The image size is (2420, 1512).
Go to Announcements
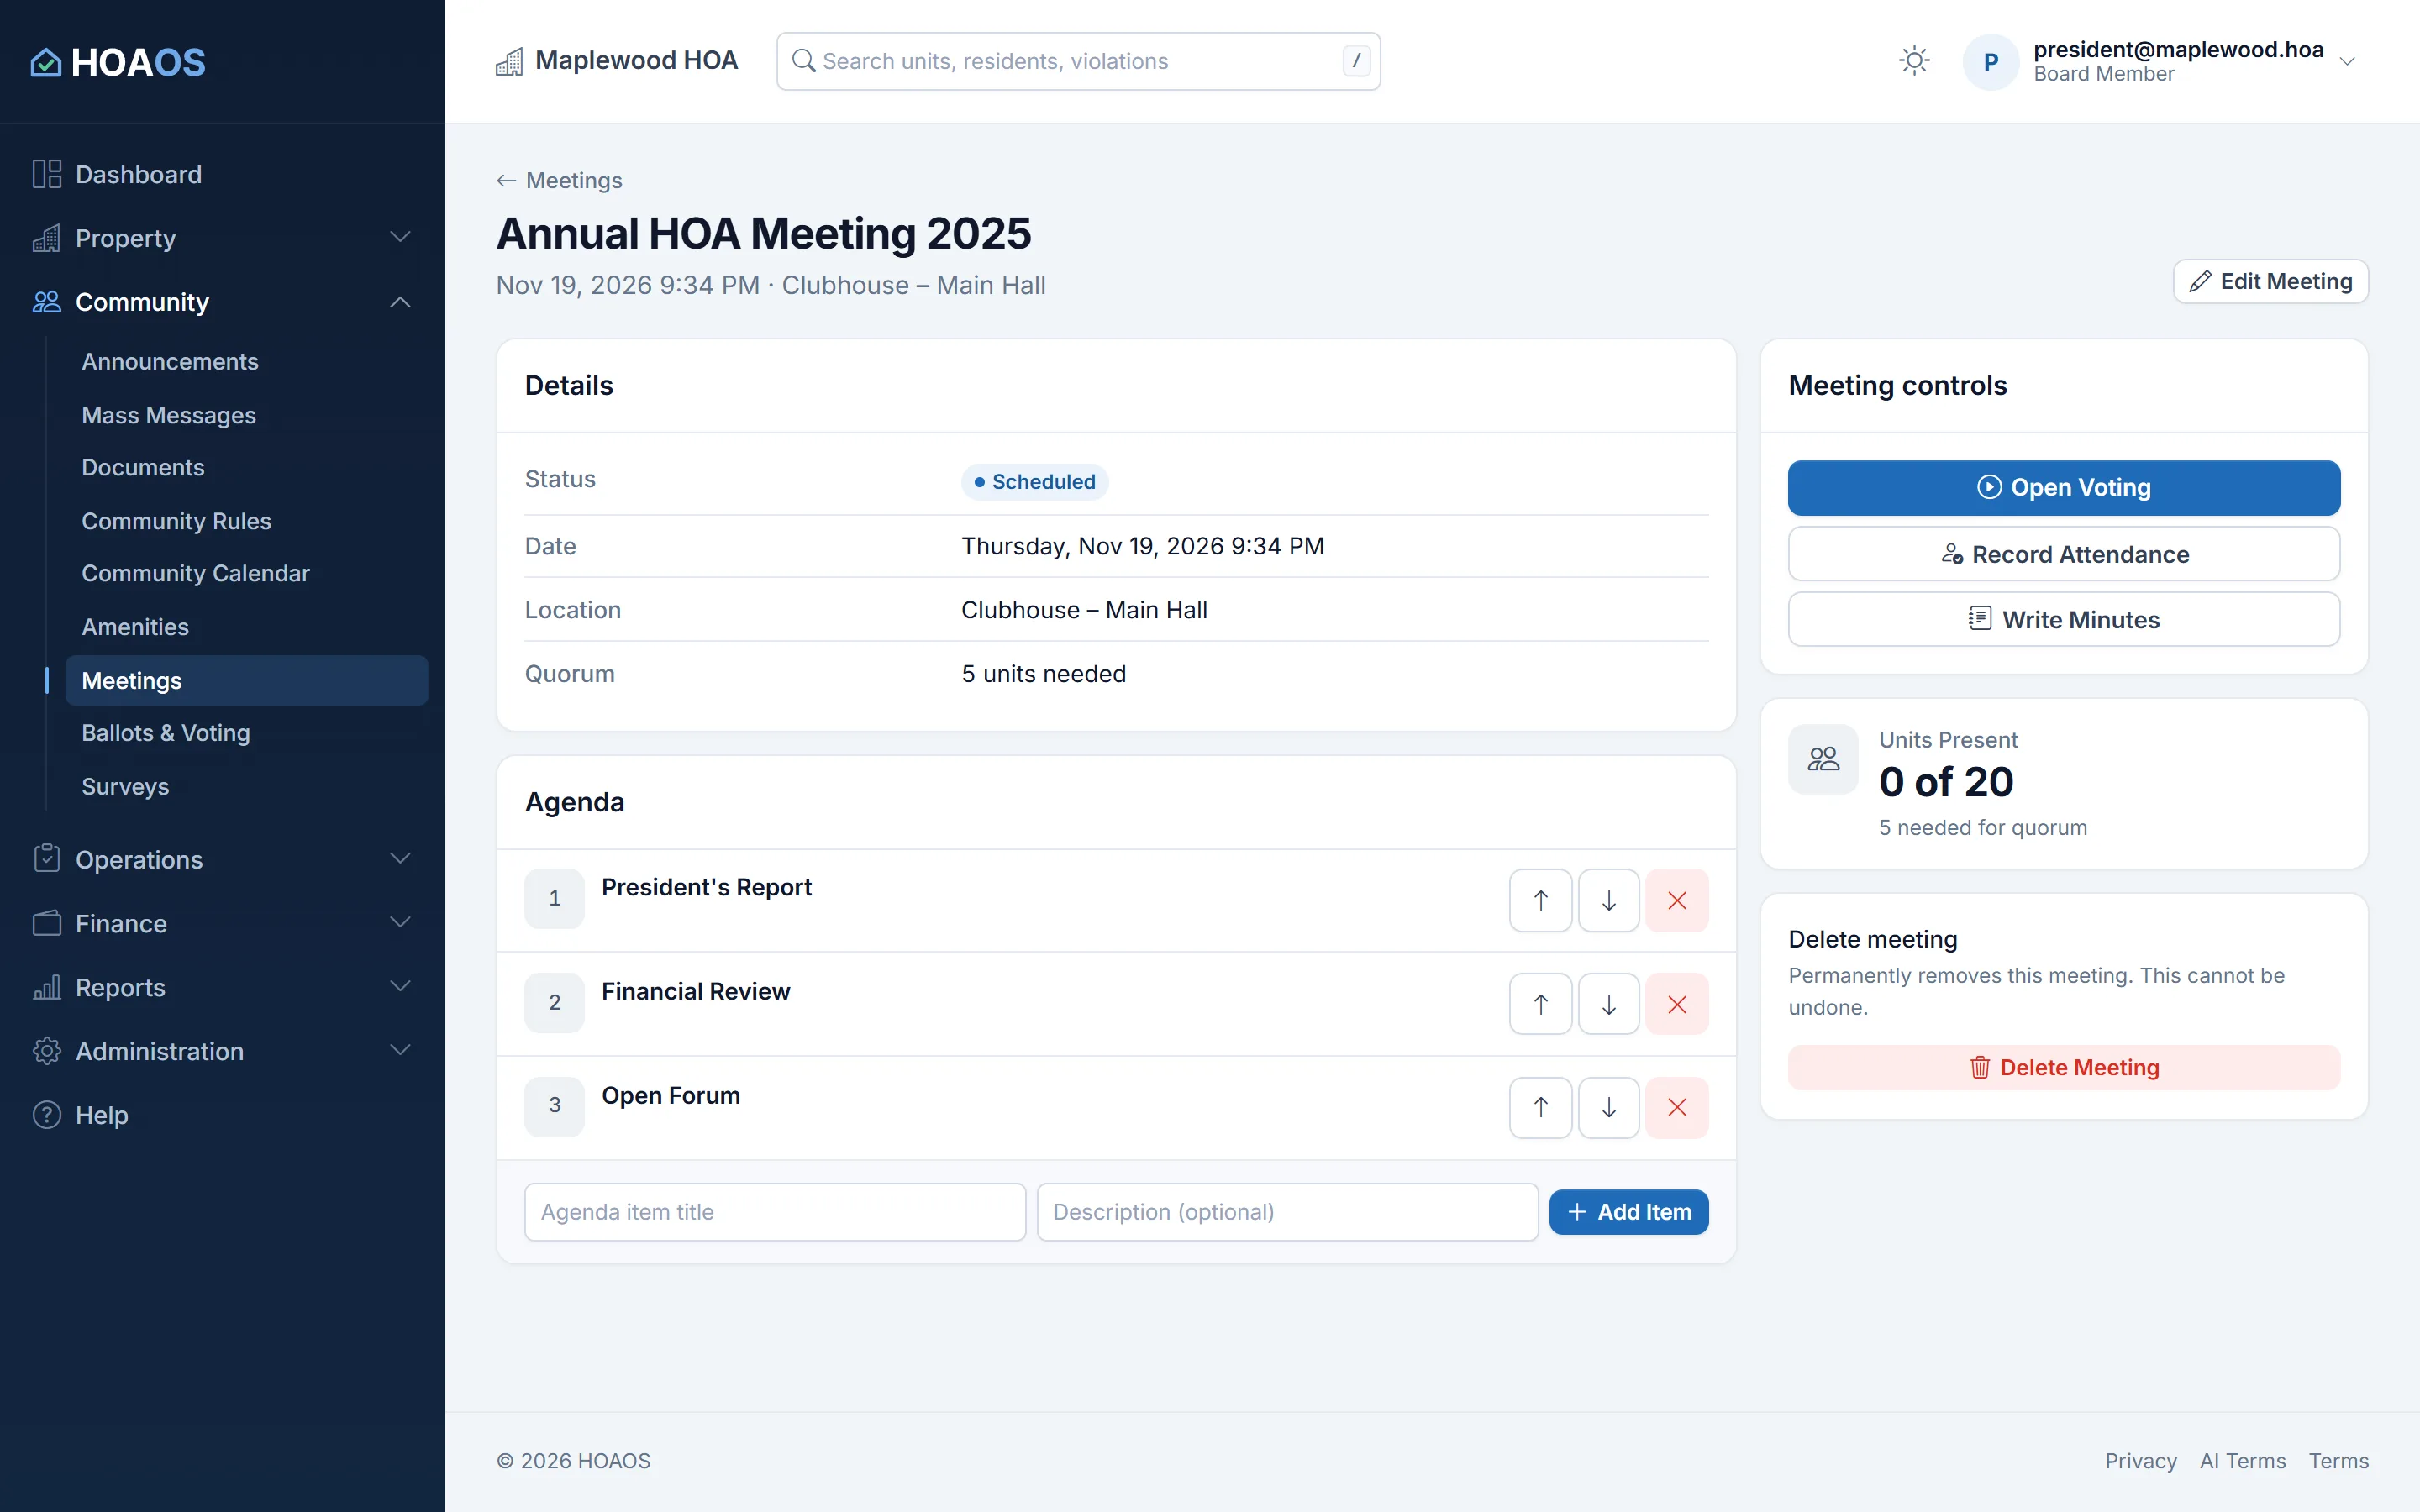pos(247,361)
